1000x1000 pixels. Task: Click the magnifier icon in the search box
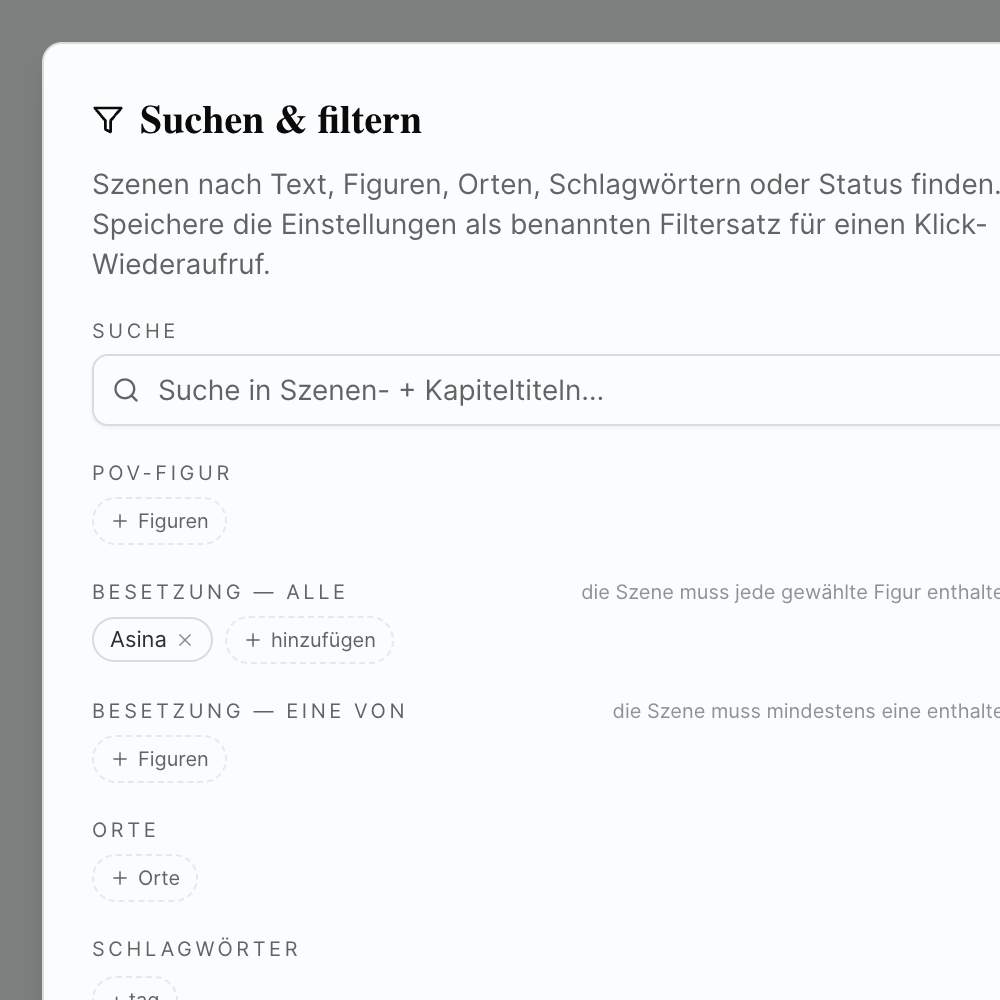click(126, 390)
